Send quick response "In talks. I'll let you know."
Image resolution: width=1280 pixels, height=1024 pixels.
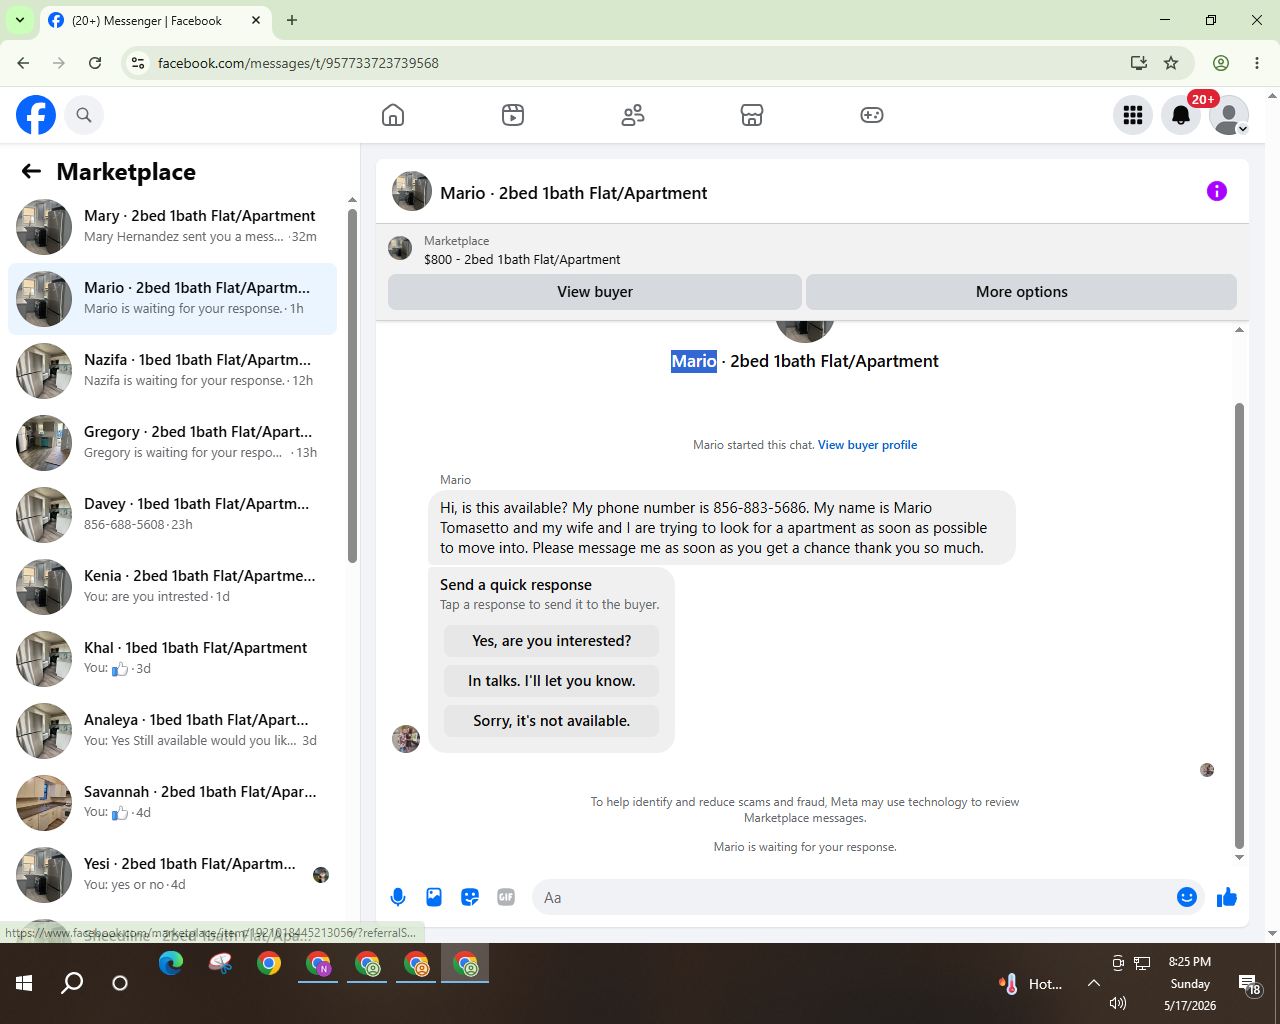coord(552,681)
